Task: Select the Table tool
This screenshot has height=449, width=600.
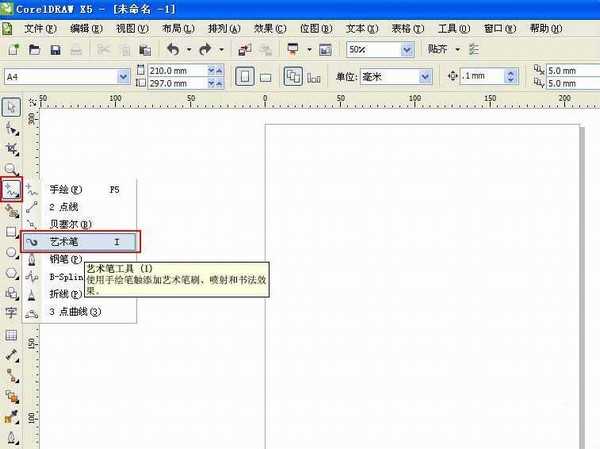Action: (11, 335)
